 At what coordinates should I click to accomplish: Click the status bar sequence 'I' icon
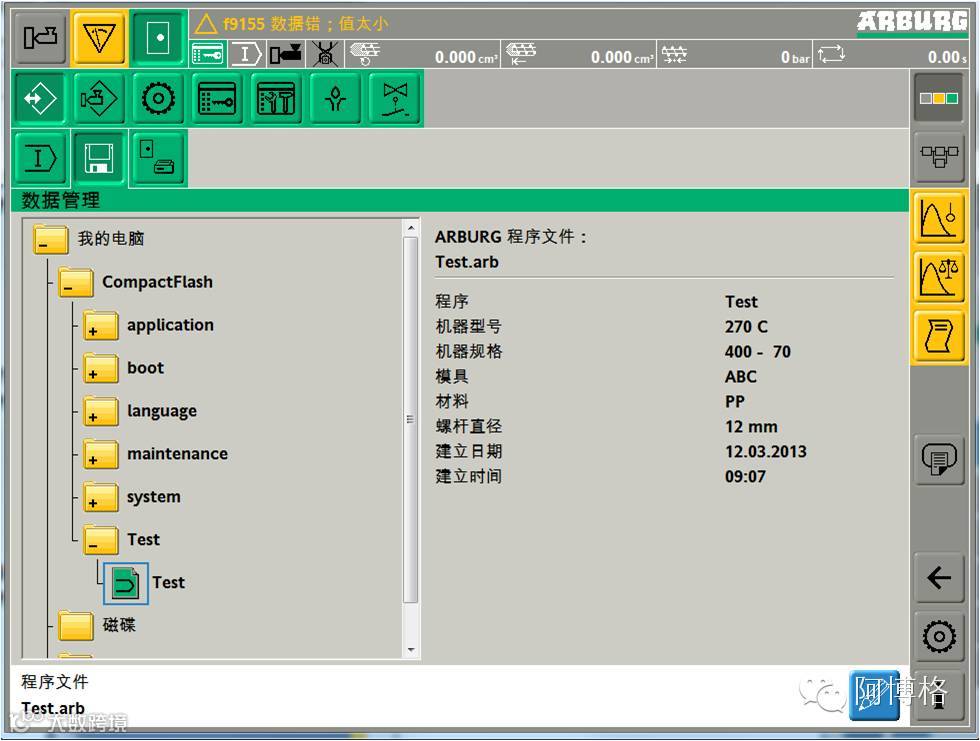point(246,54)
